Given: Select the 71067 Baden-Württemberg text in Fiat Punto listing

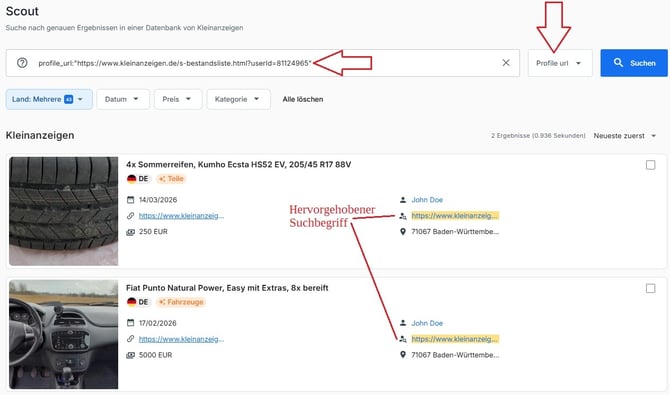Looking at the screenshot, I should [x=455, y=355].
